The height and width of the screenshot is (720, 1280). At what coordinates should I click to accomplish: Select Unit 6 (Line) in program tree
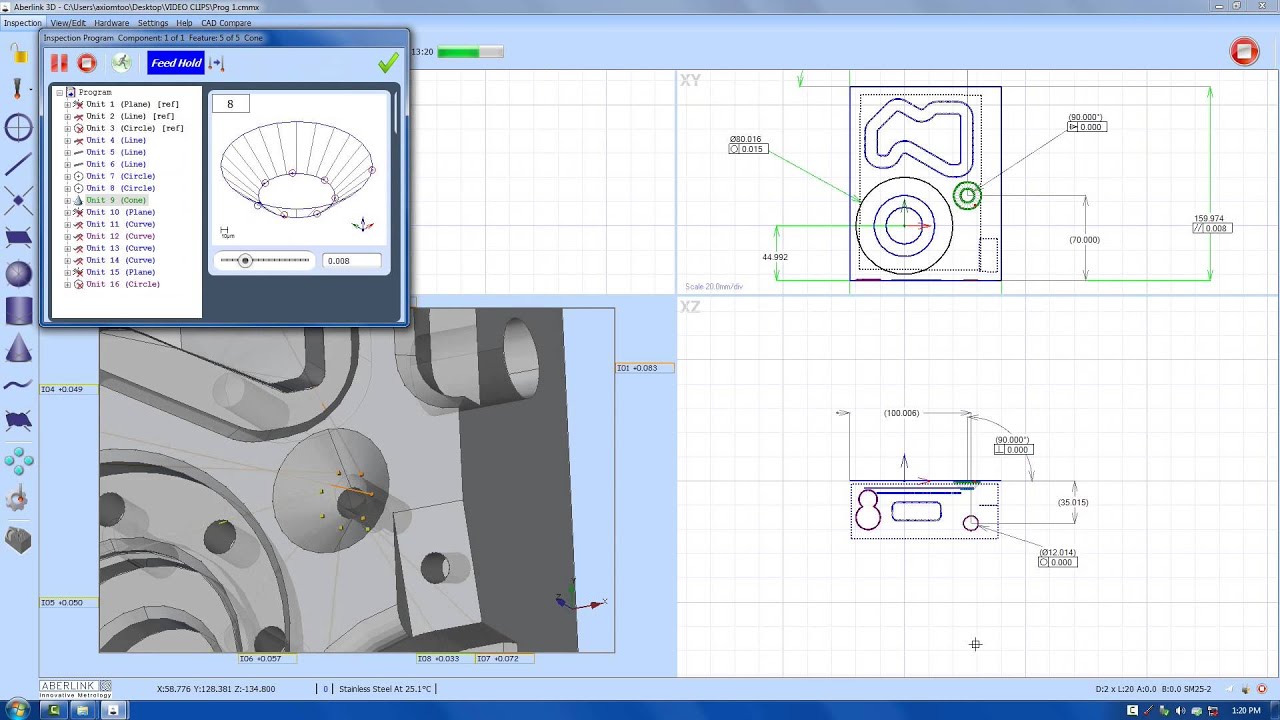pyautogui.click(x=116, y=164)
